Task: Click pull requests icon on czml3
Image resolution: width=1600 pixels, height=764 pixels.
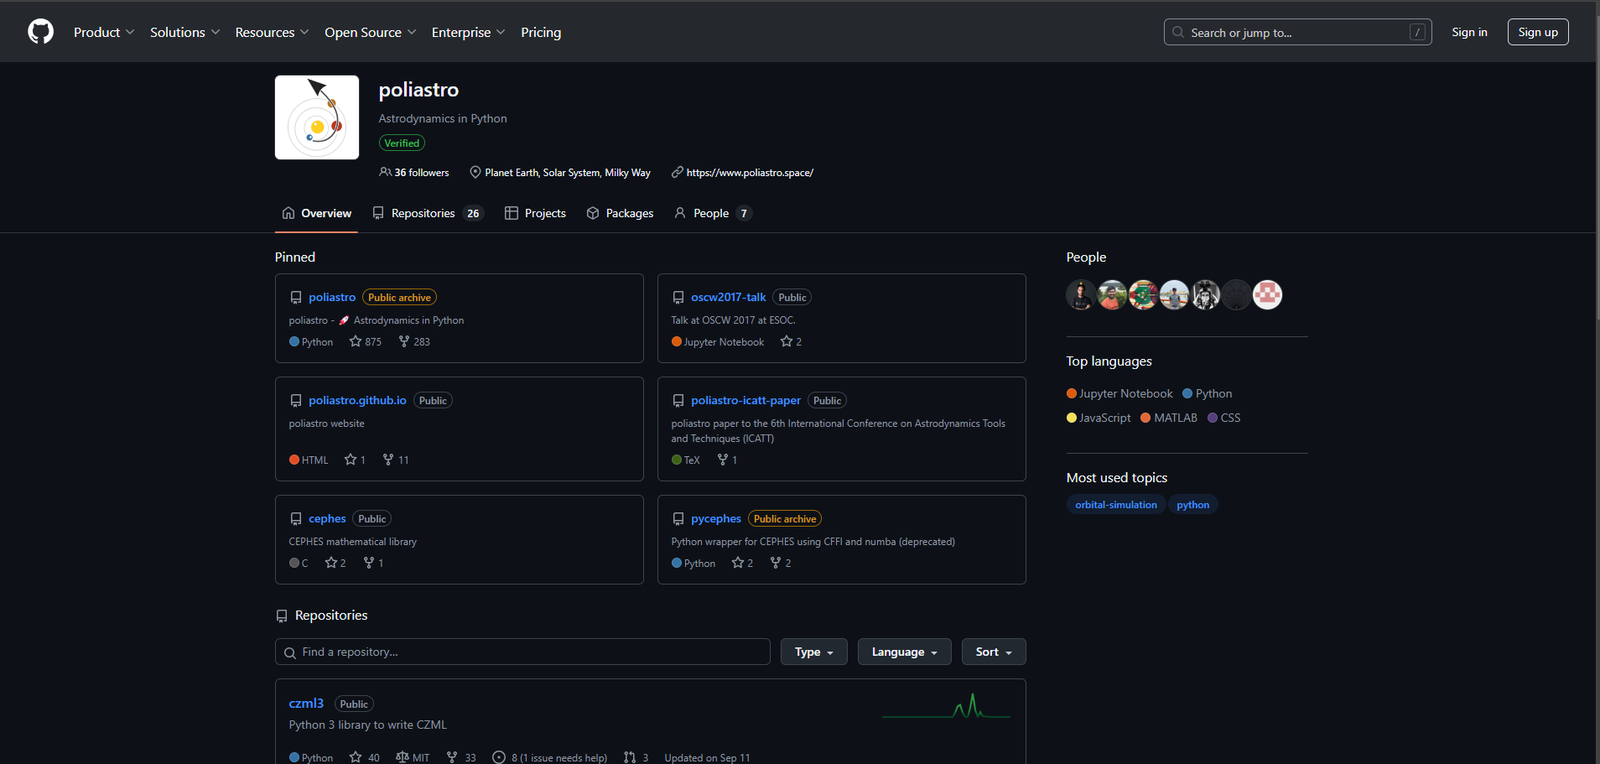Action: click(x=630, y=757)
